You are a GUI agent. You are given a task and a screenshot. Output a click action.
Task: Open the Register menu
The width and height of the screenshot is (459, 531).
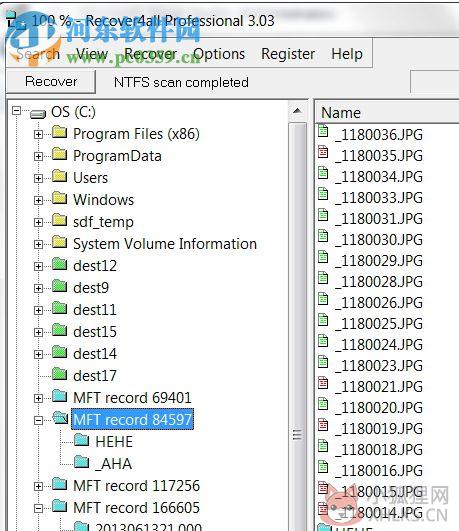tap(288, 54)
